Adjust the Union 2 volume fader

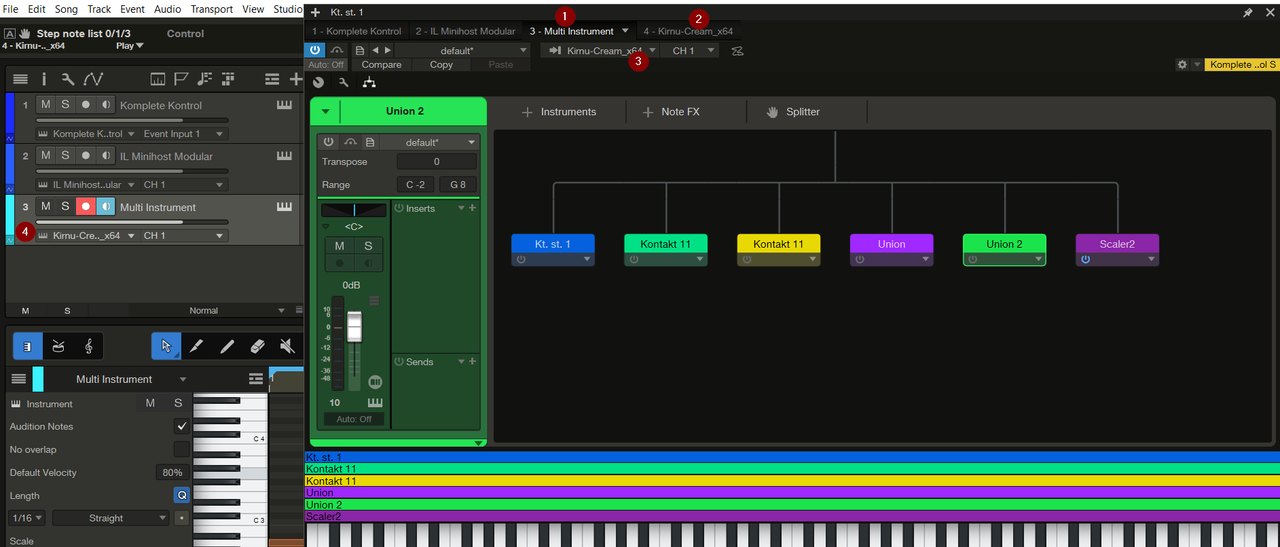[x=354, y=326]
